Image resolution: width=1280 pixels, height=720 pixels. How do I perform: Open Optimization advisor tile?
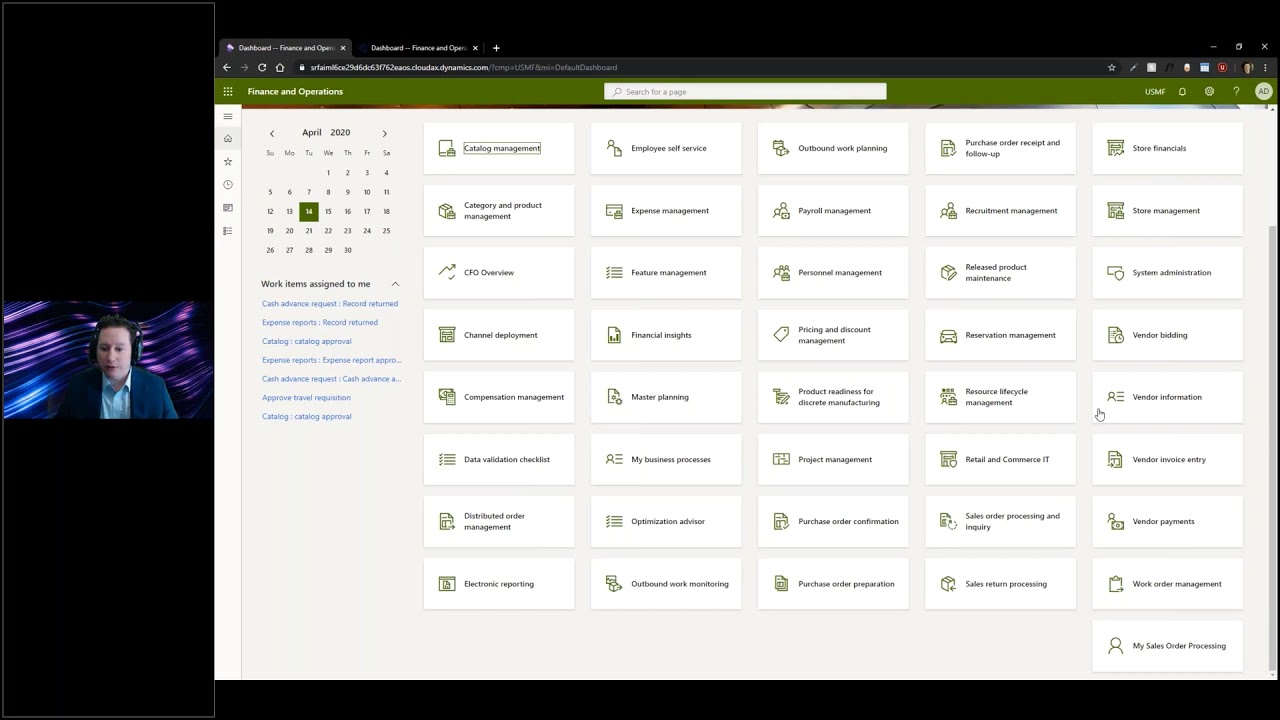pyautogui.click(x=667, y=521)
